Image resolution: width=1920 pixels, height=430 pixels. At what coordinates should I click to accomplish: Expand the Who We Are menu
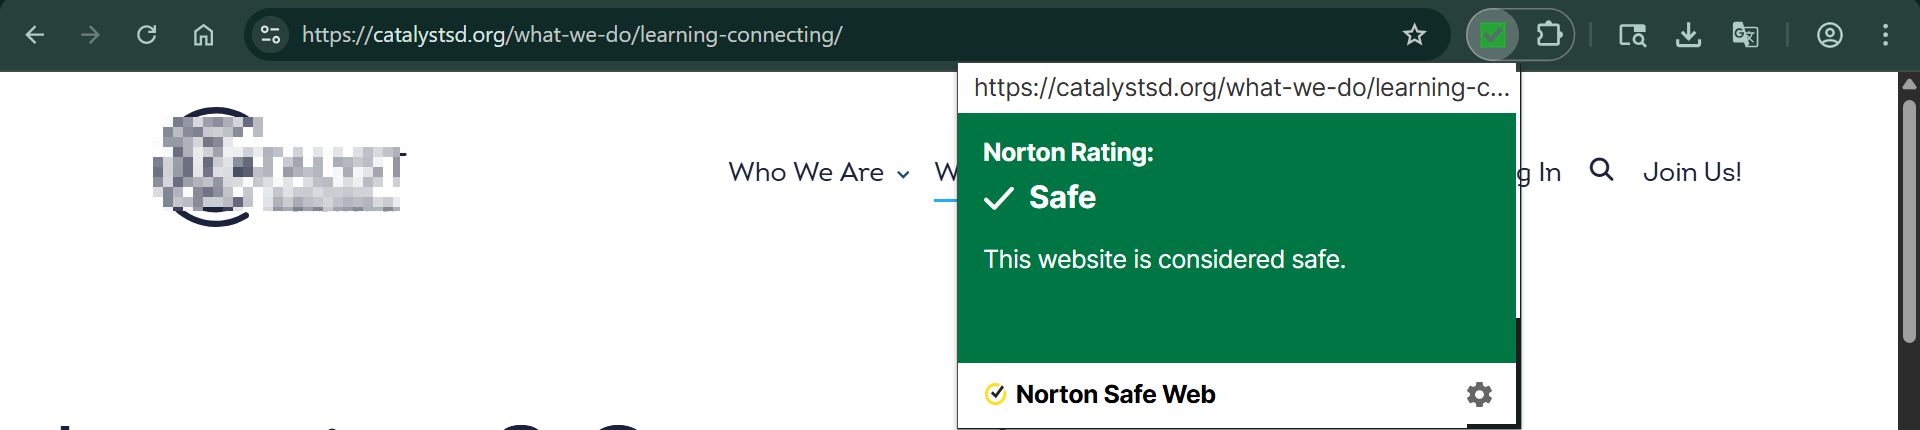pyautogui.click(x=819, y=173)
